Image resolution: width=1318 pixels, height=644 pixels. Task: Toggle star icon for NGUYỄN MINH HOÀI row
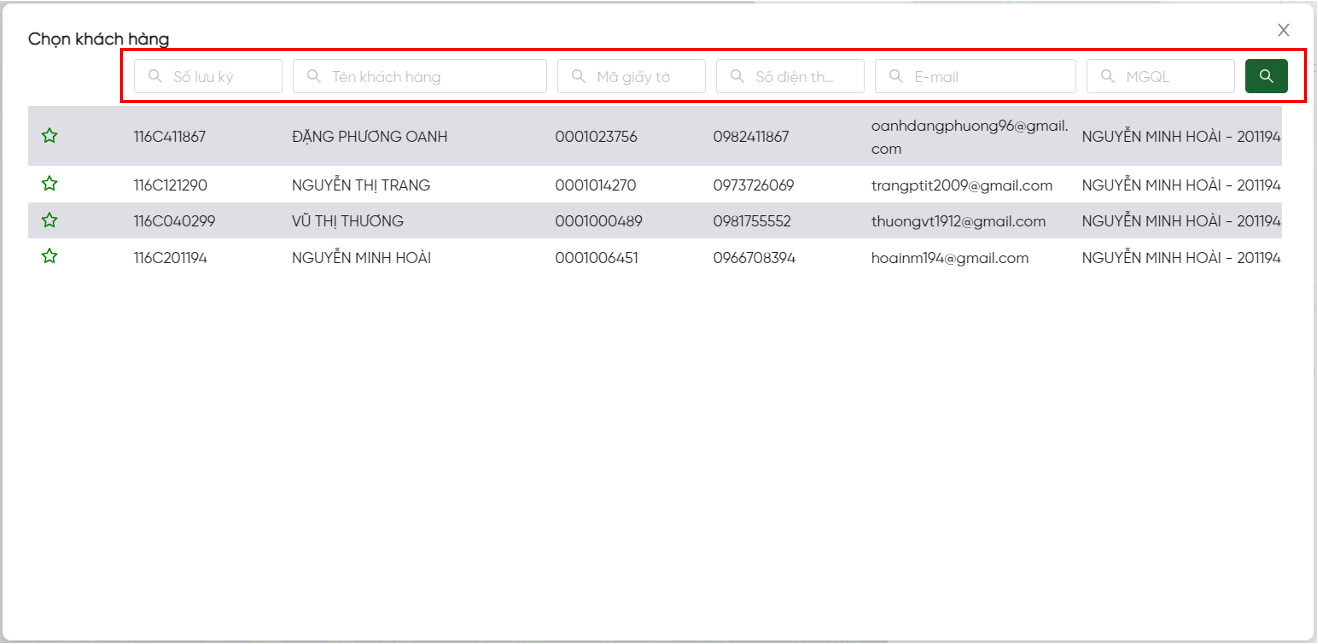coord(49,257)
